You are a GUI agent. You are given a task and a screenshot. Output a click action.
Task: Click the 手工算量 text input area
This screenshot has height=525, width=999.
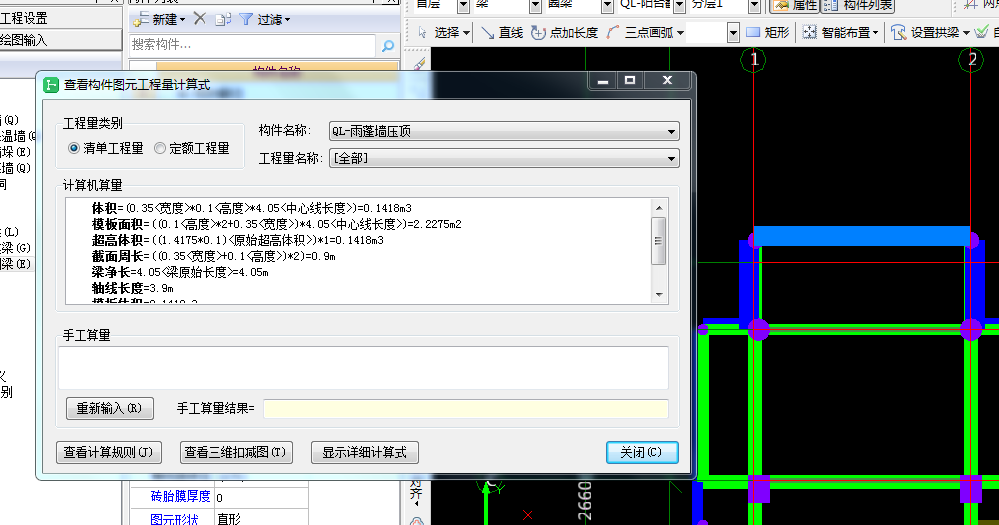pos(363,368)
